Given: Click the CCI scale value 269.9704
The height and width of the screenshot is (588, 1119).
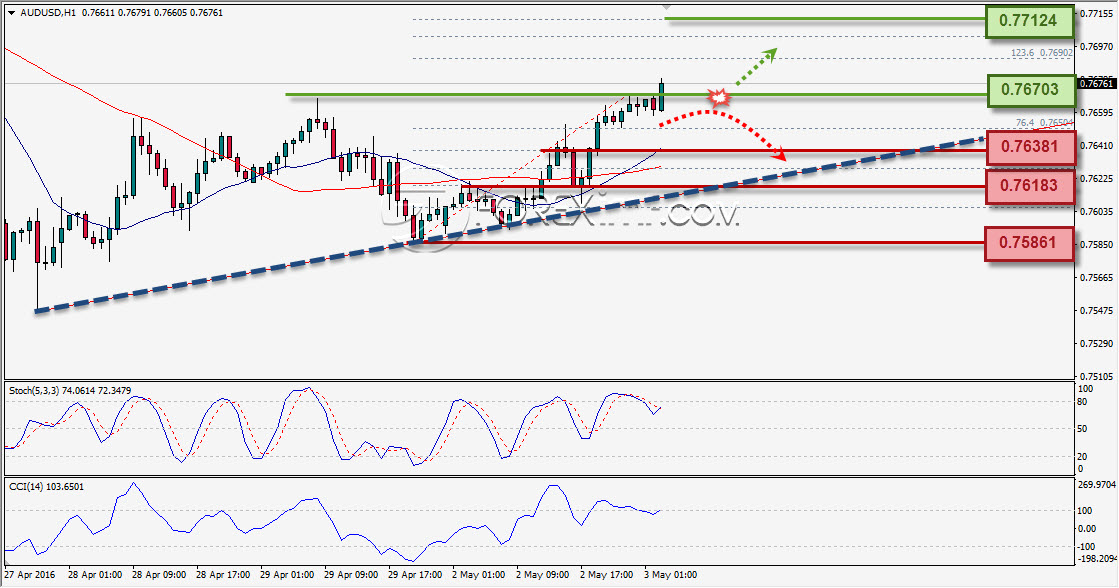Looking at the screenshot, I should tap(1096, 485).
